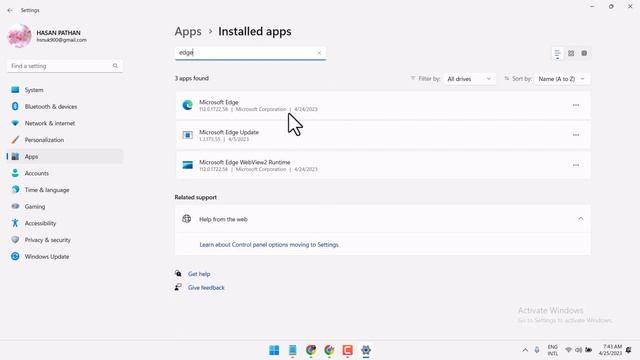
Task: Collapse the Help from the web section
Action: pos(580,219)
